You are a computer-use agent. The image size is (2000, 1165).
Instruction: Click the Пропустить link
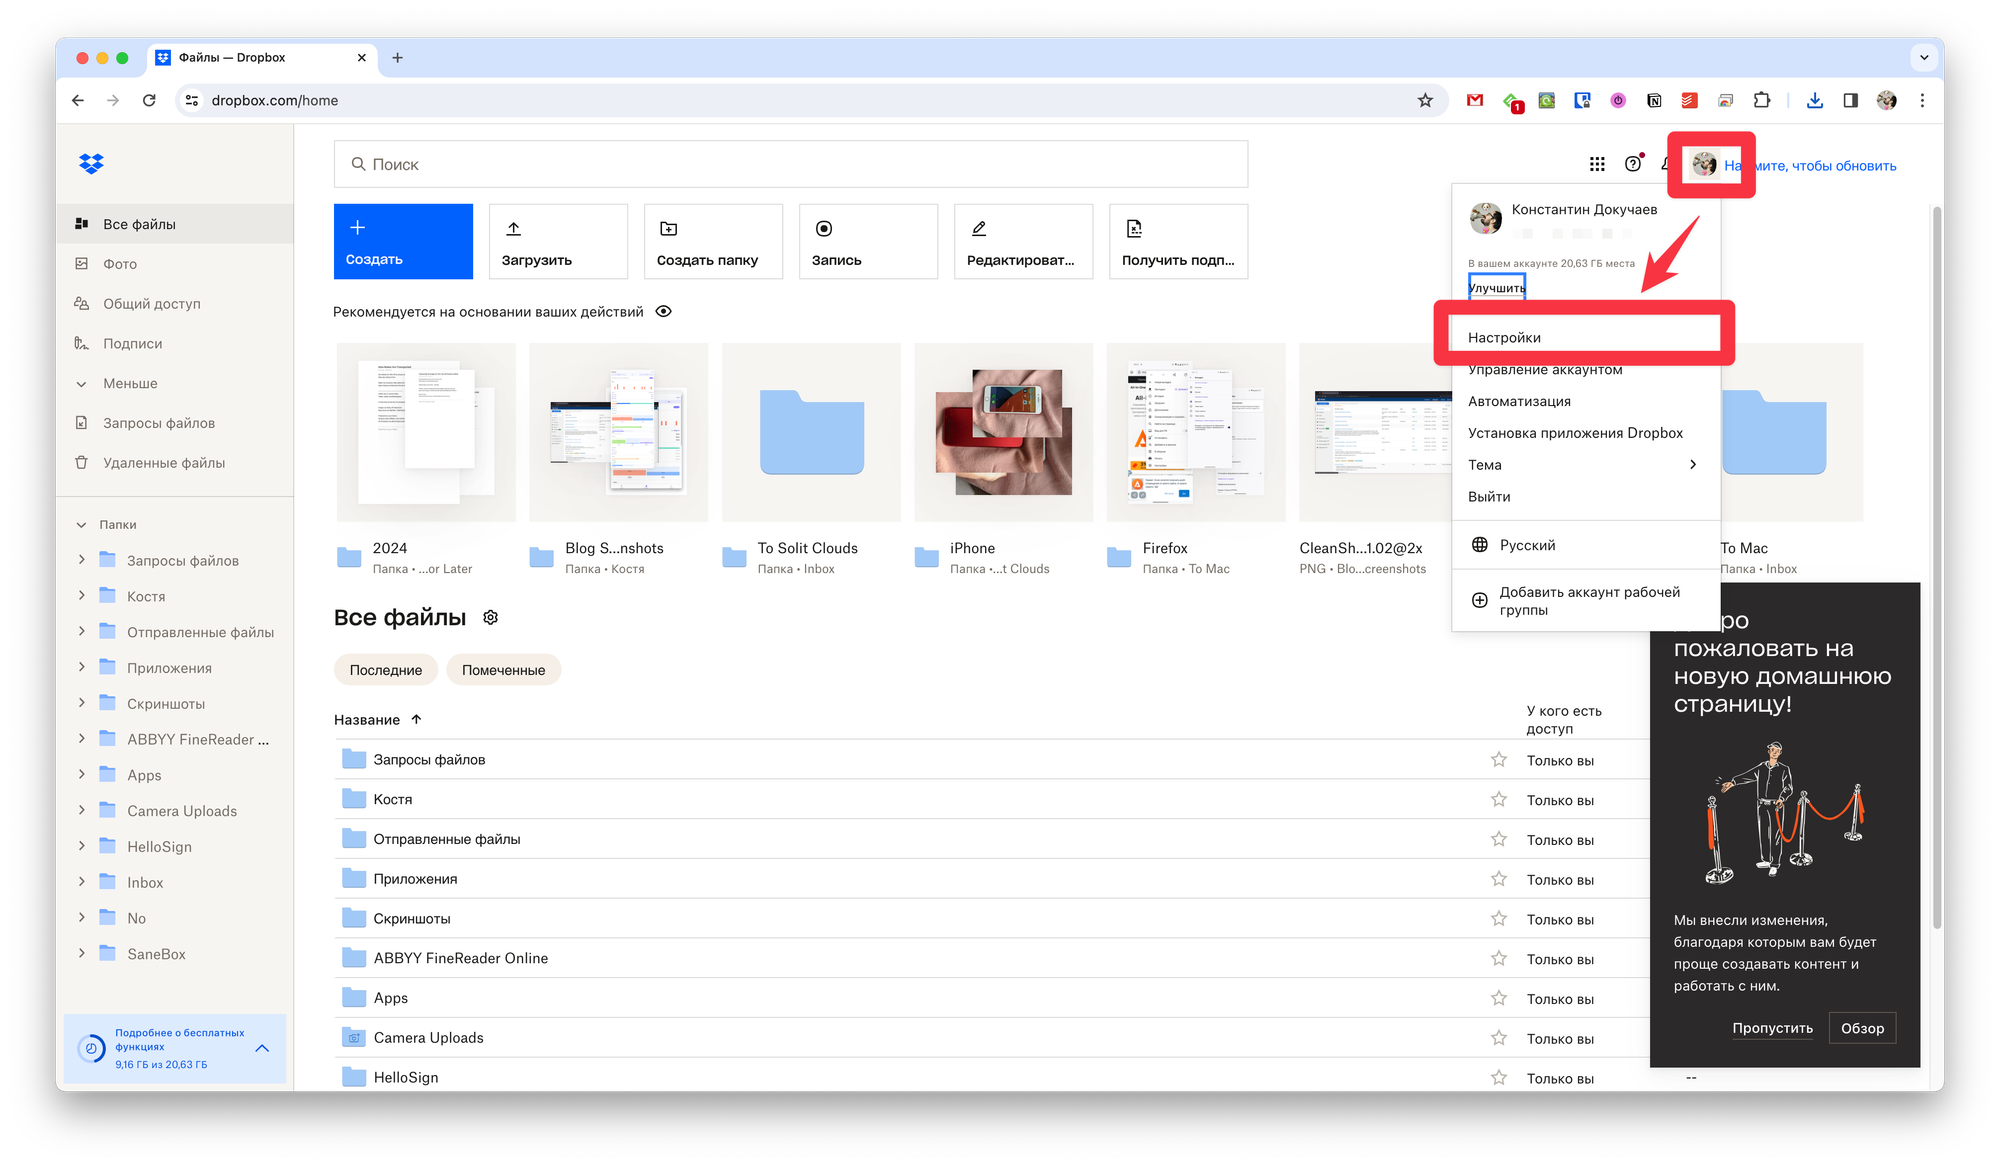click(x=1772, y=1028)
